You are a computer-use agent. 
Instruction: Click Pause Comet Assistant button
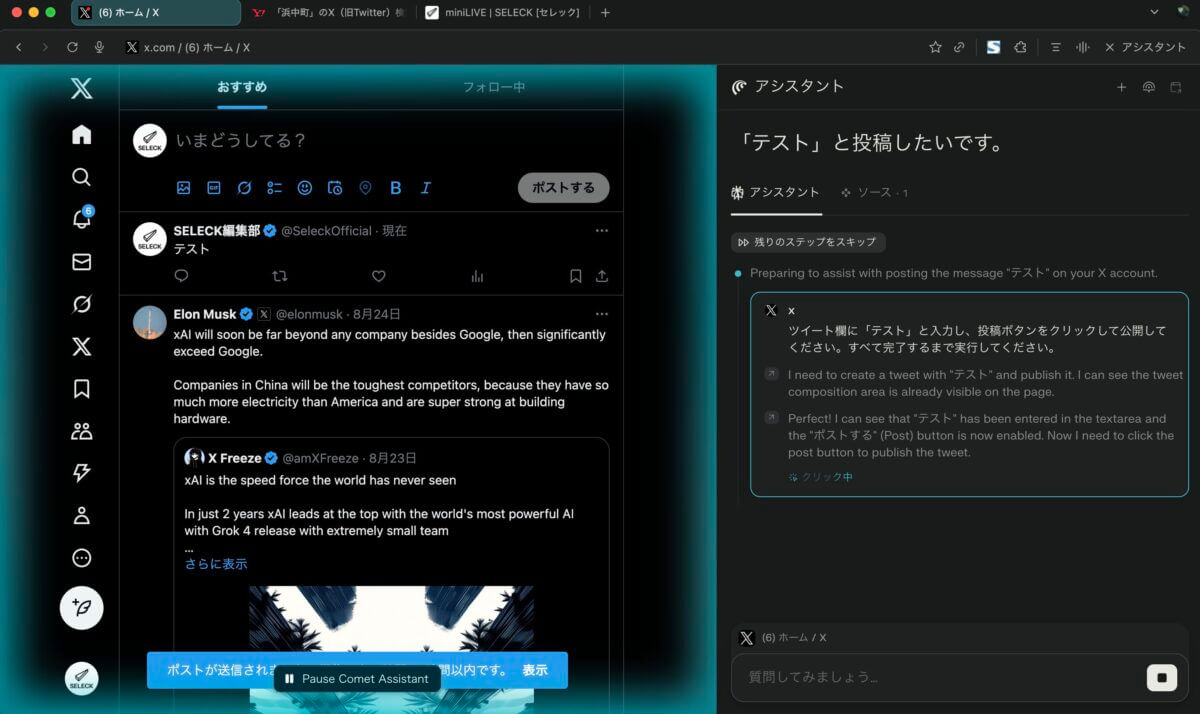pos(357,679)
